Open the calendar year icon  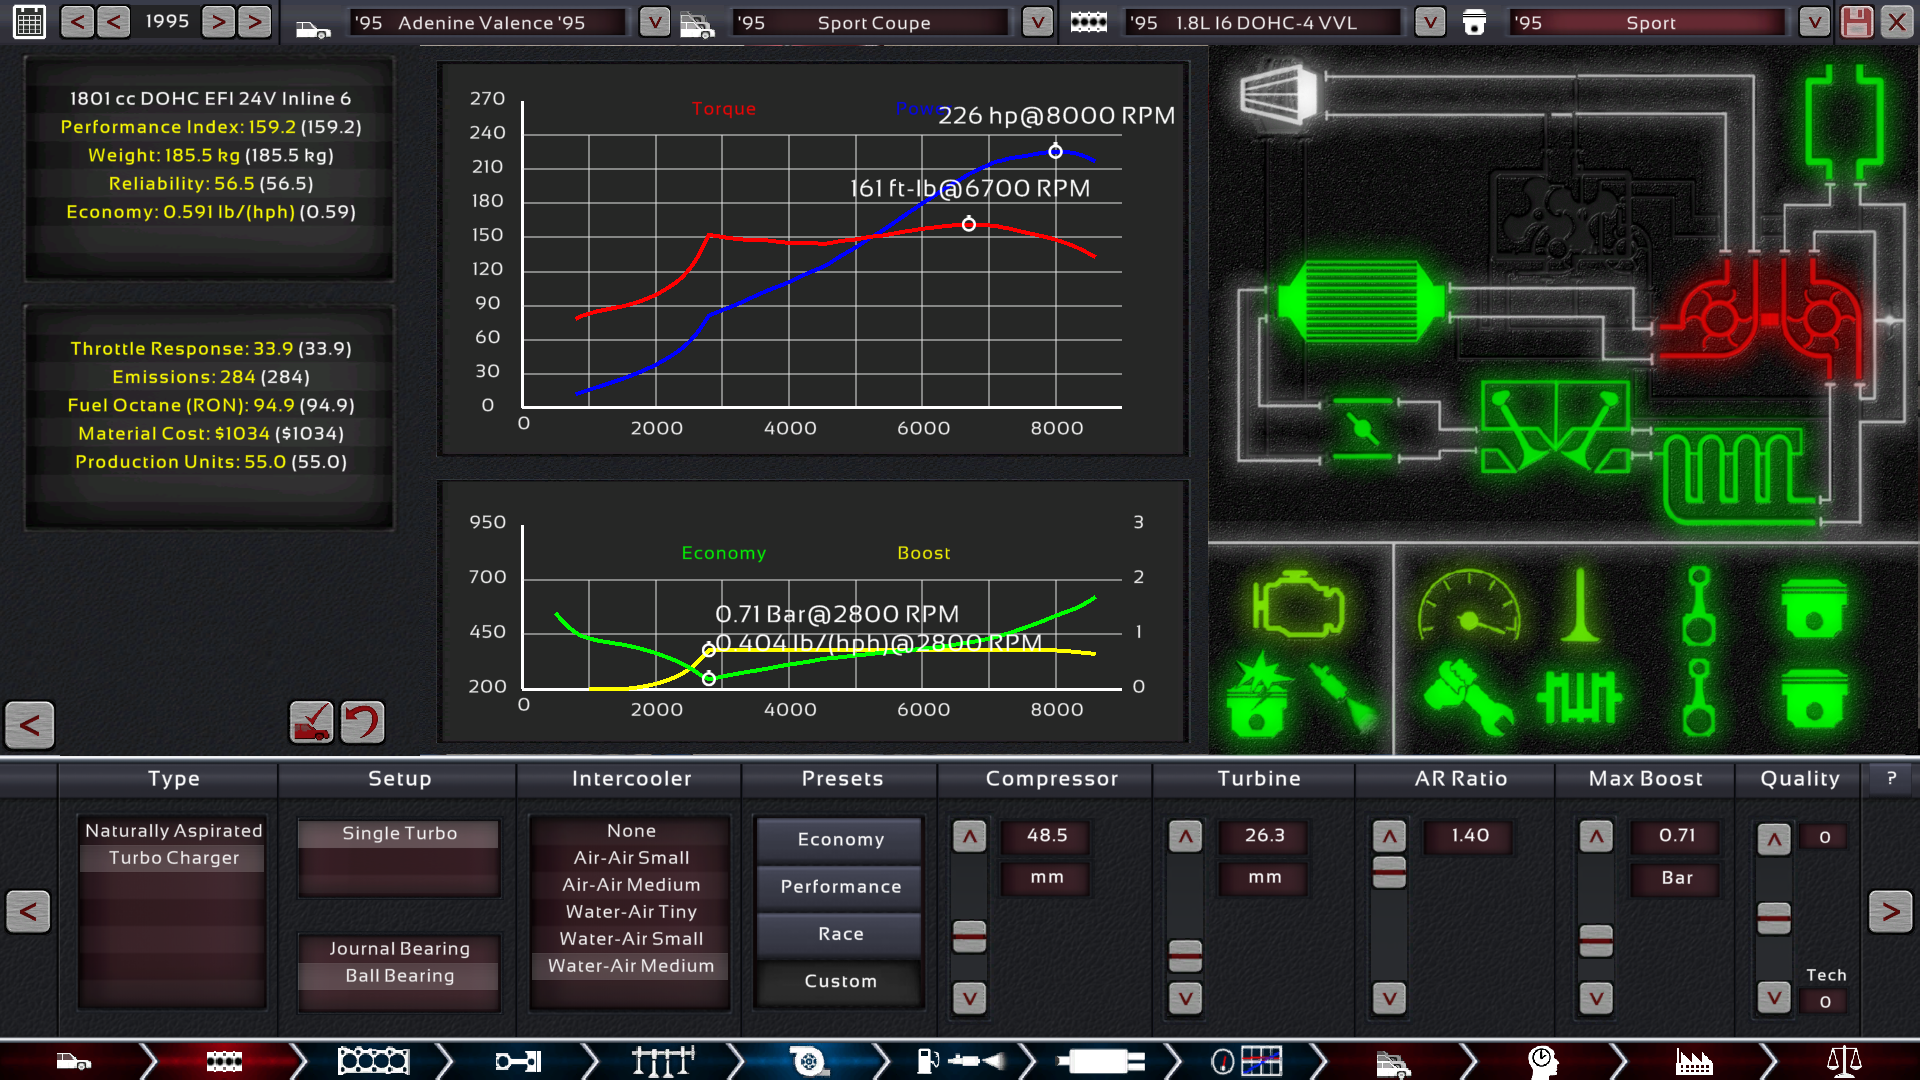click(x=29, y=22)
